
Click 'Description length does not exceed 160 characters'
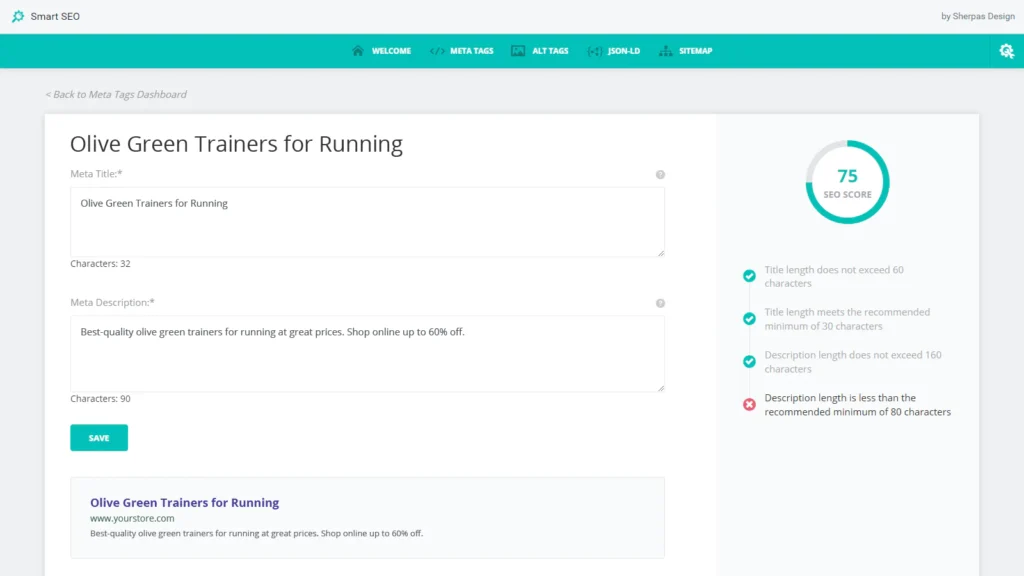[x=853, y=362]
